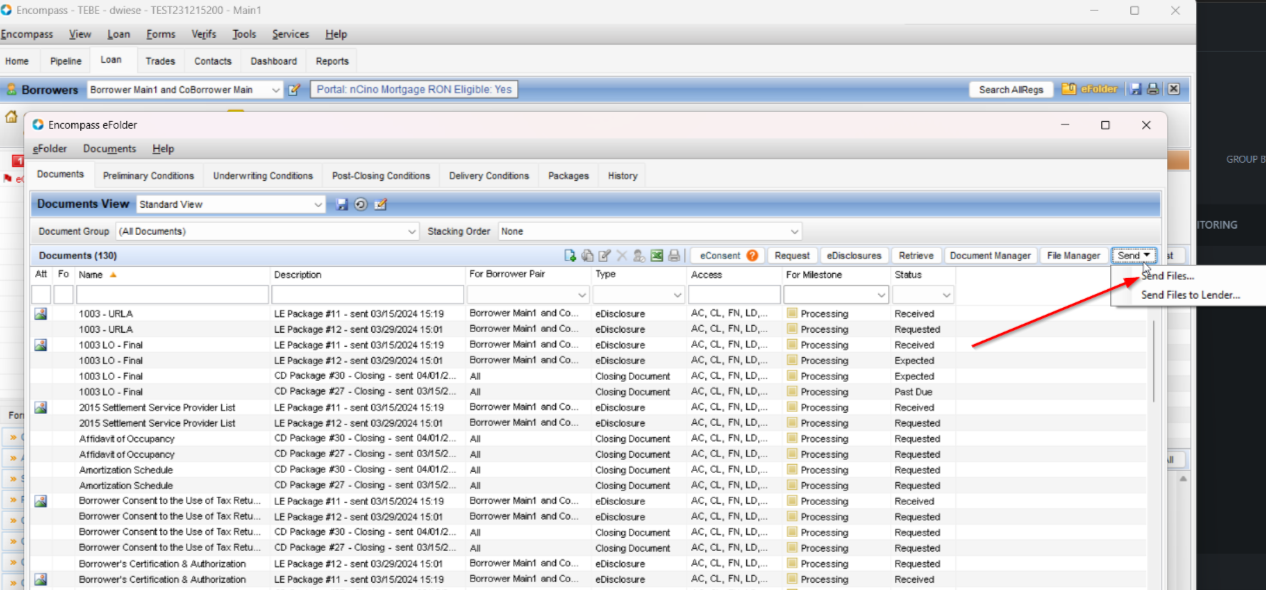Click the eConsent button
1266x590 pixels.
(x=728, y=256)
